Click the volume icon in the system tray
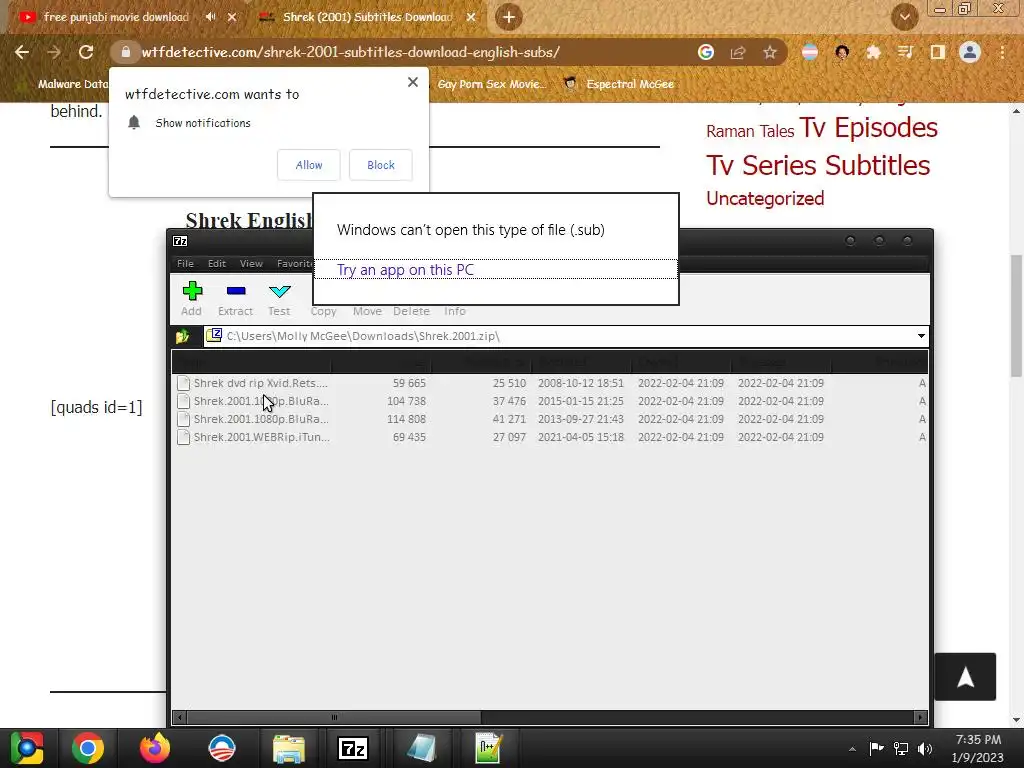Screen dimensions: 1024x768 [925, 749]
